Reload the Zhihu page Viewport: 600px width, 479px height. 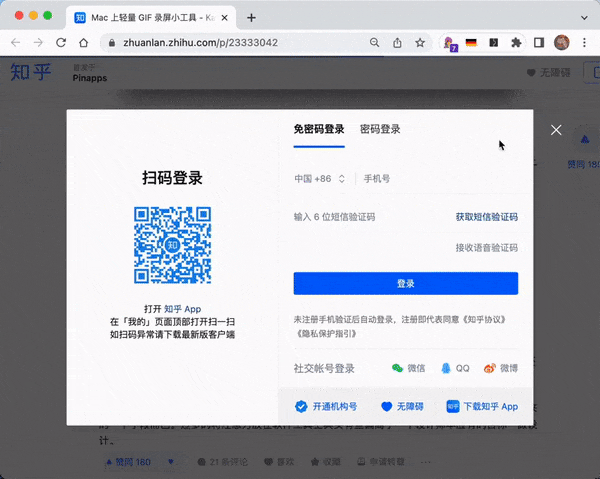[61, 42]
